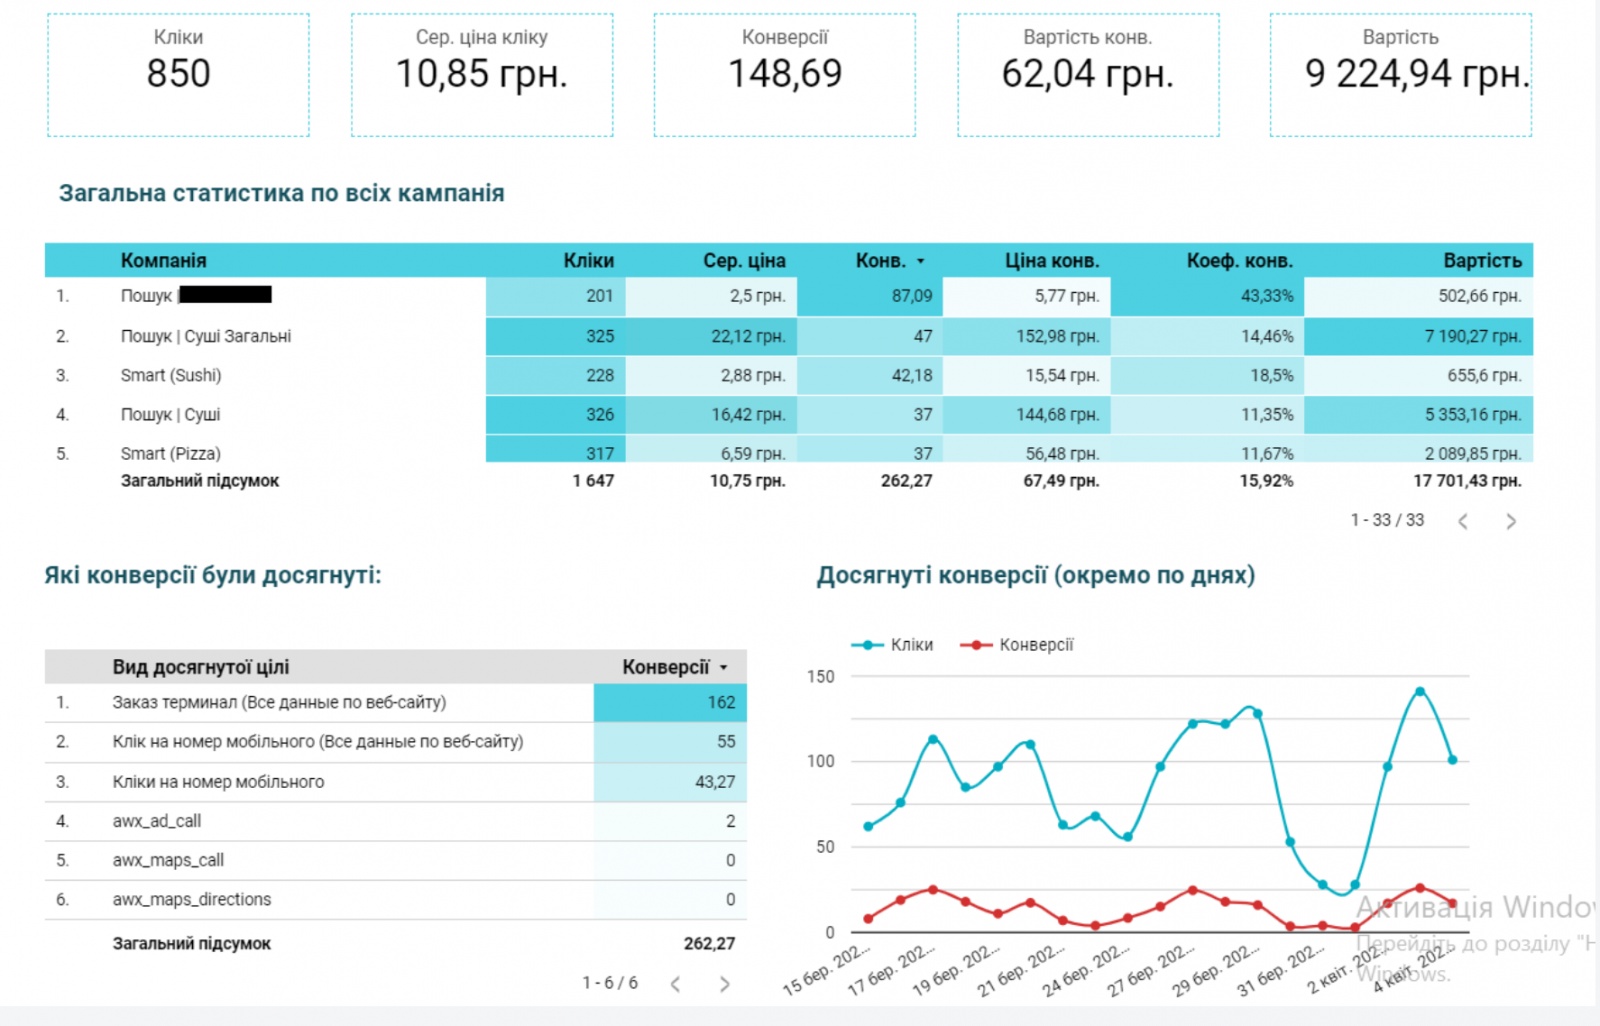
Task: Click the peak point on Кліки chart line
Action: 1420,691
